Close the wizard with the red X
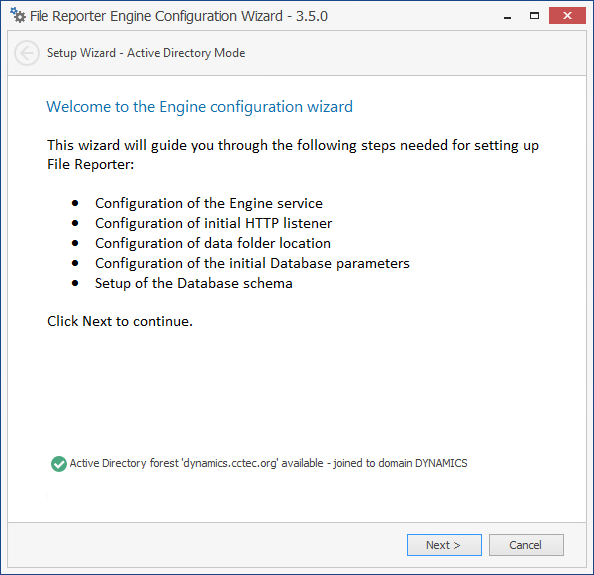Image resolution: width=594 pixels, height=575 pixels. 567,16
